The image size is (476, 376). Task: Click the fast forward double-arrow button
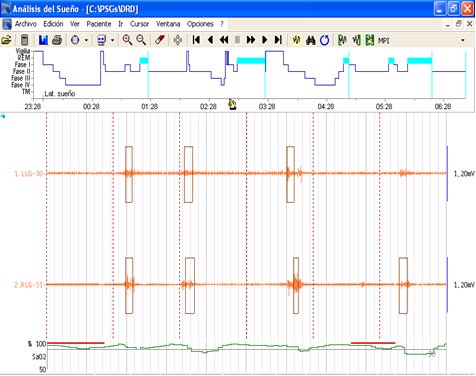[251, 40]
